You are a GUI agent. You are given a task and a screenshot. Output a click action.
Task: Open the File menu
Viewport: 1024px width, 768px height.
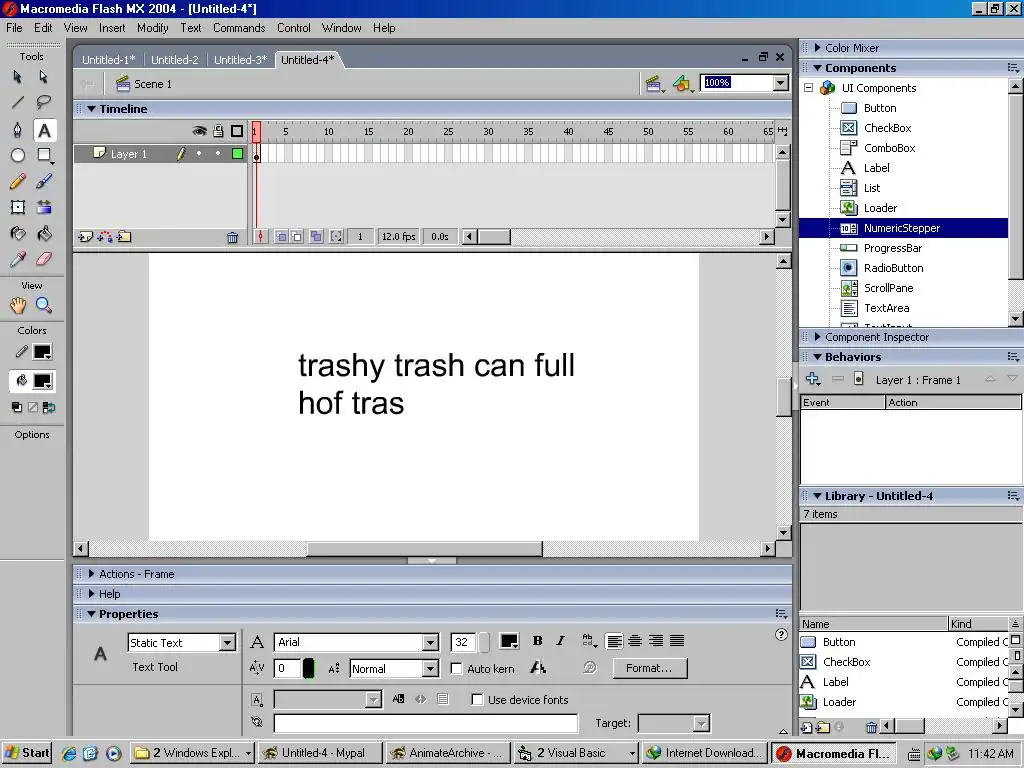tap(14, 27)
